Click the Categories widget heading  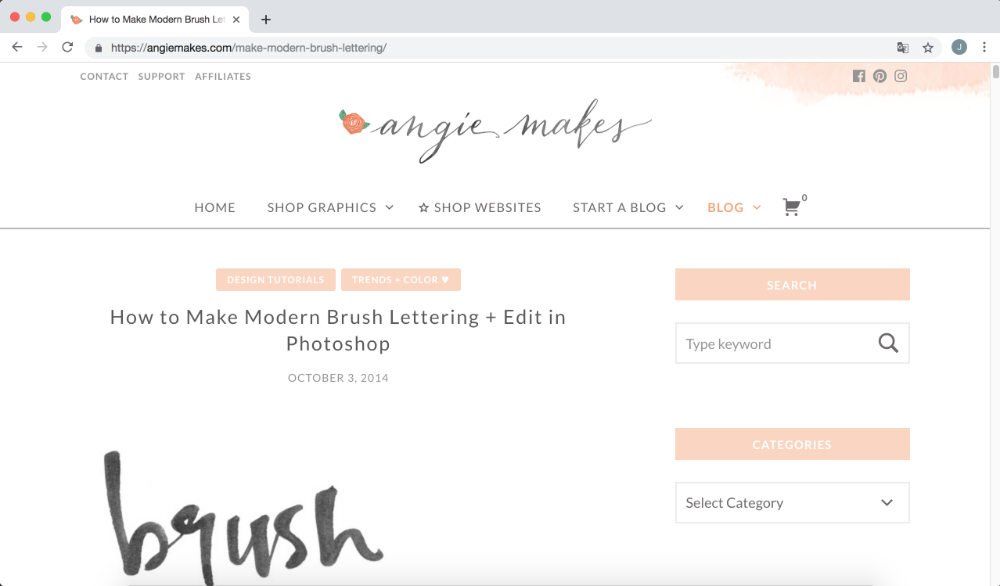pyautogui.click(x=792, y=444)
